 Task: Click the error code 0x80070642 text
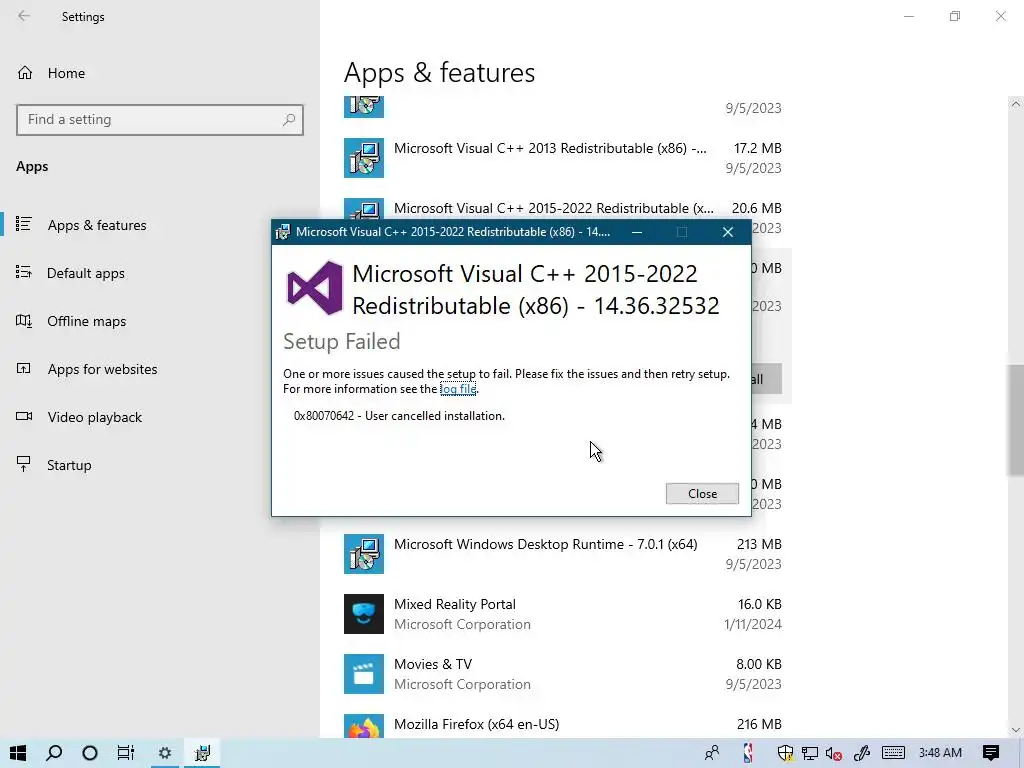[x=324, y=416]
